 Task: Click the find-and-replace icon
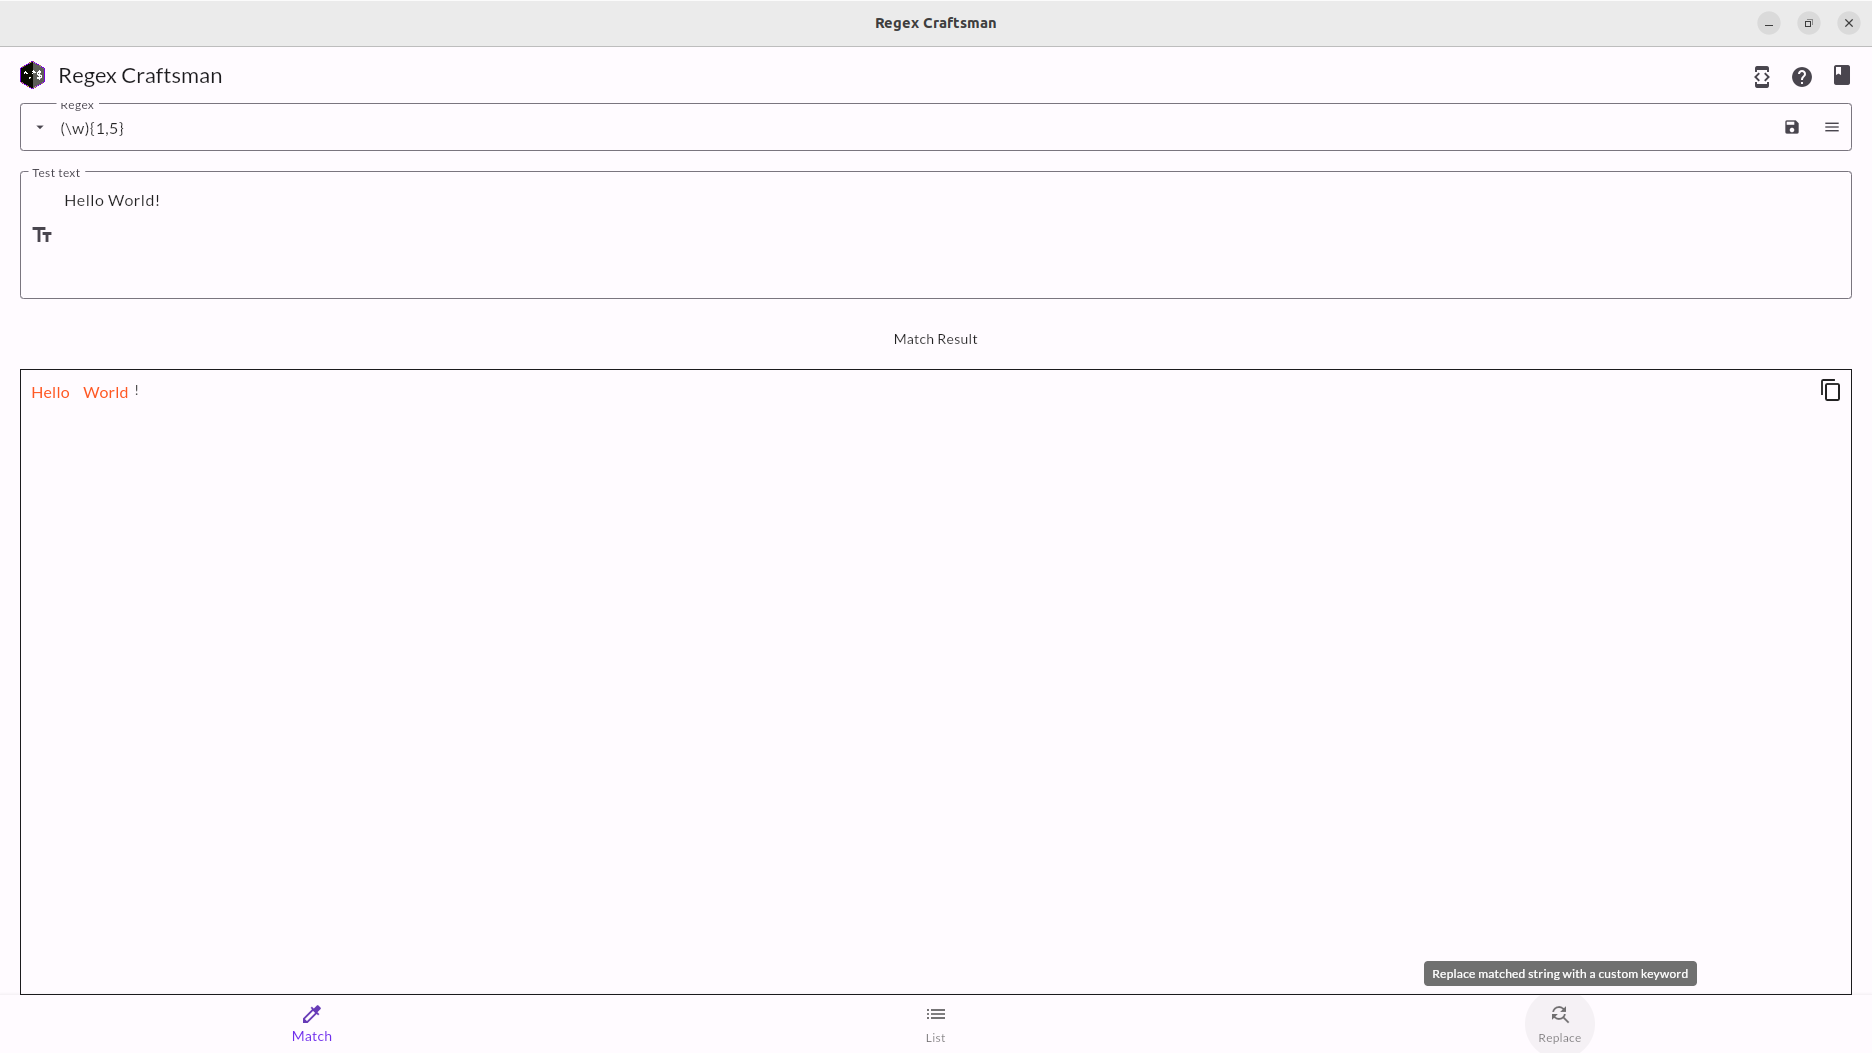[x=1559, y=1012]
